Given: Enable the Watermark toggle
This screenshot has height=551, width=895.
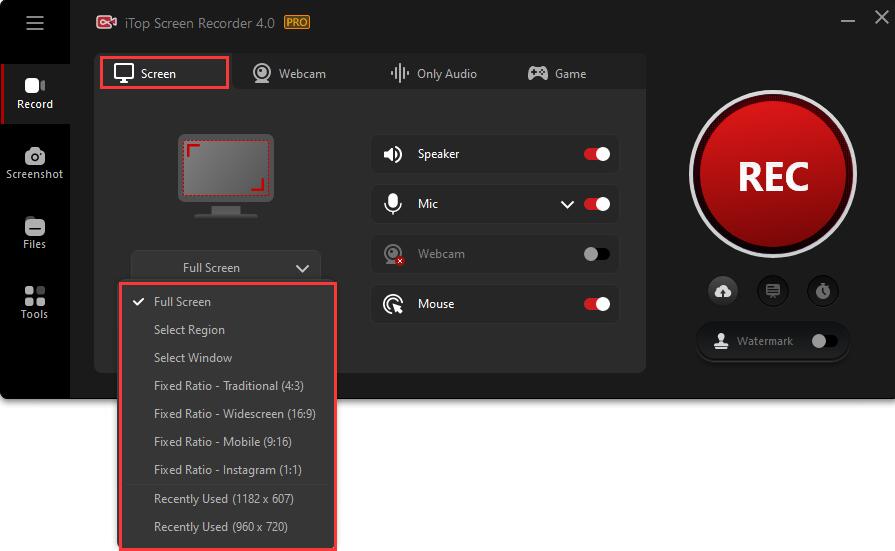Looking at the screenshot, I should pyautogui.click(x=824, y=341).
